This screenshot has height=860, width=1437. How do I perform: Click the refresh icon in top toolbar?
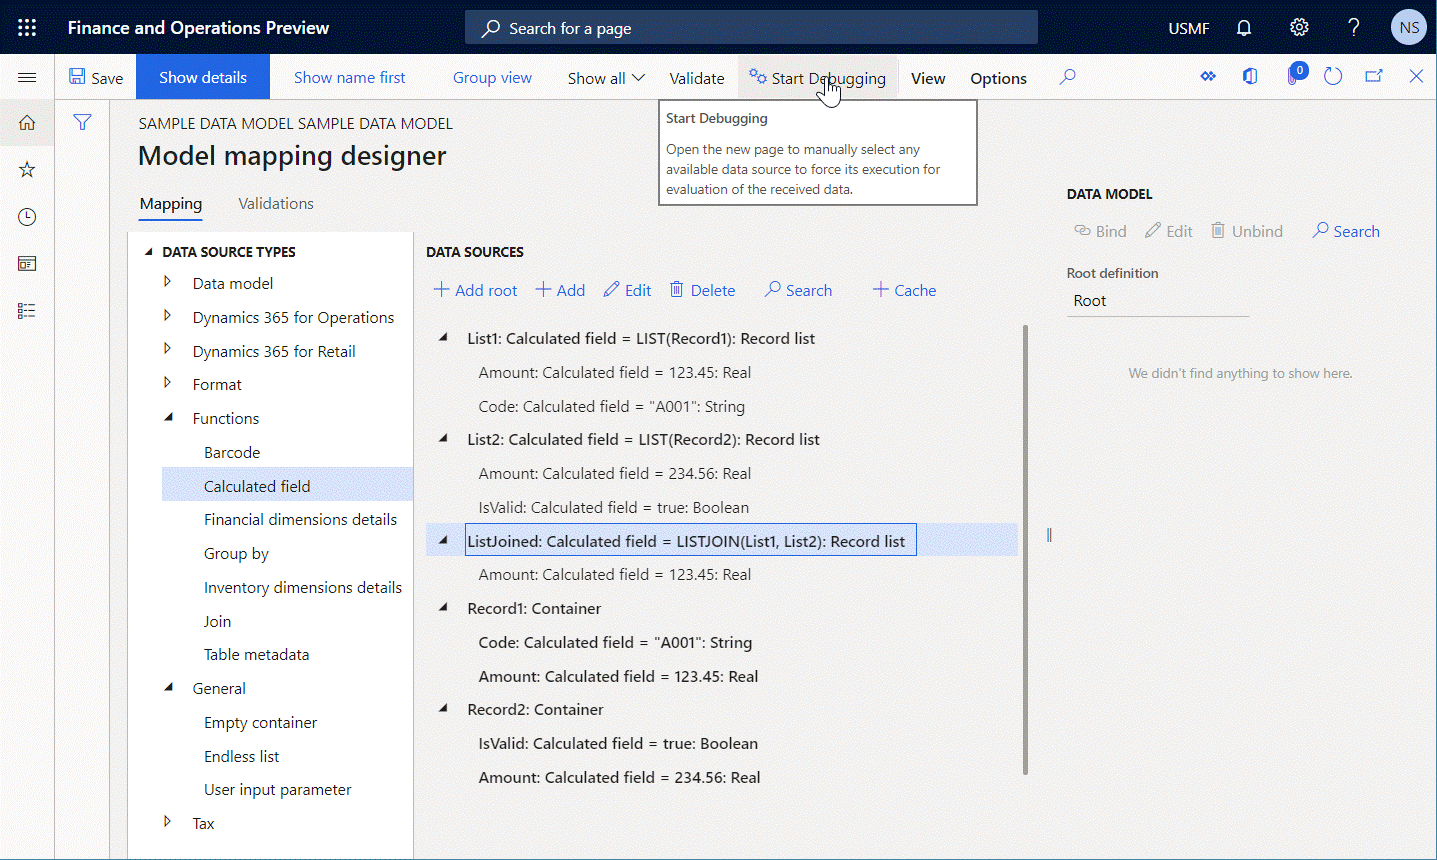coord(1333,75)
